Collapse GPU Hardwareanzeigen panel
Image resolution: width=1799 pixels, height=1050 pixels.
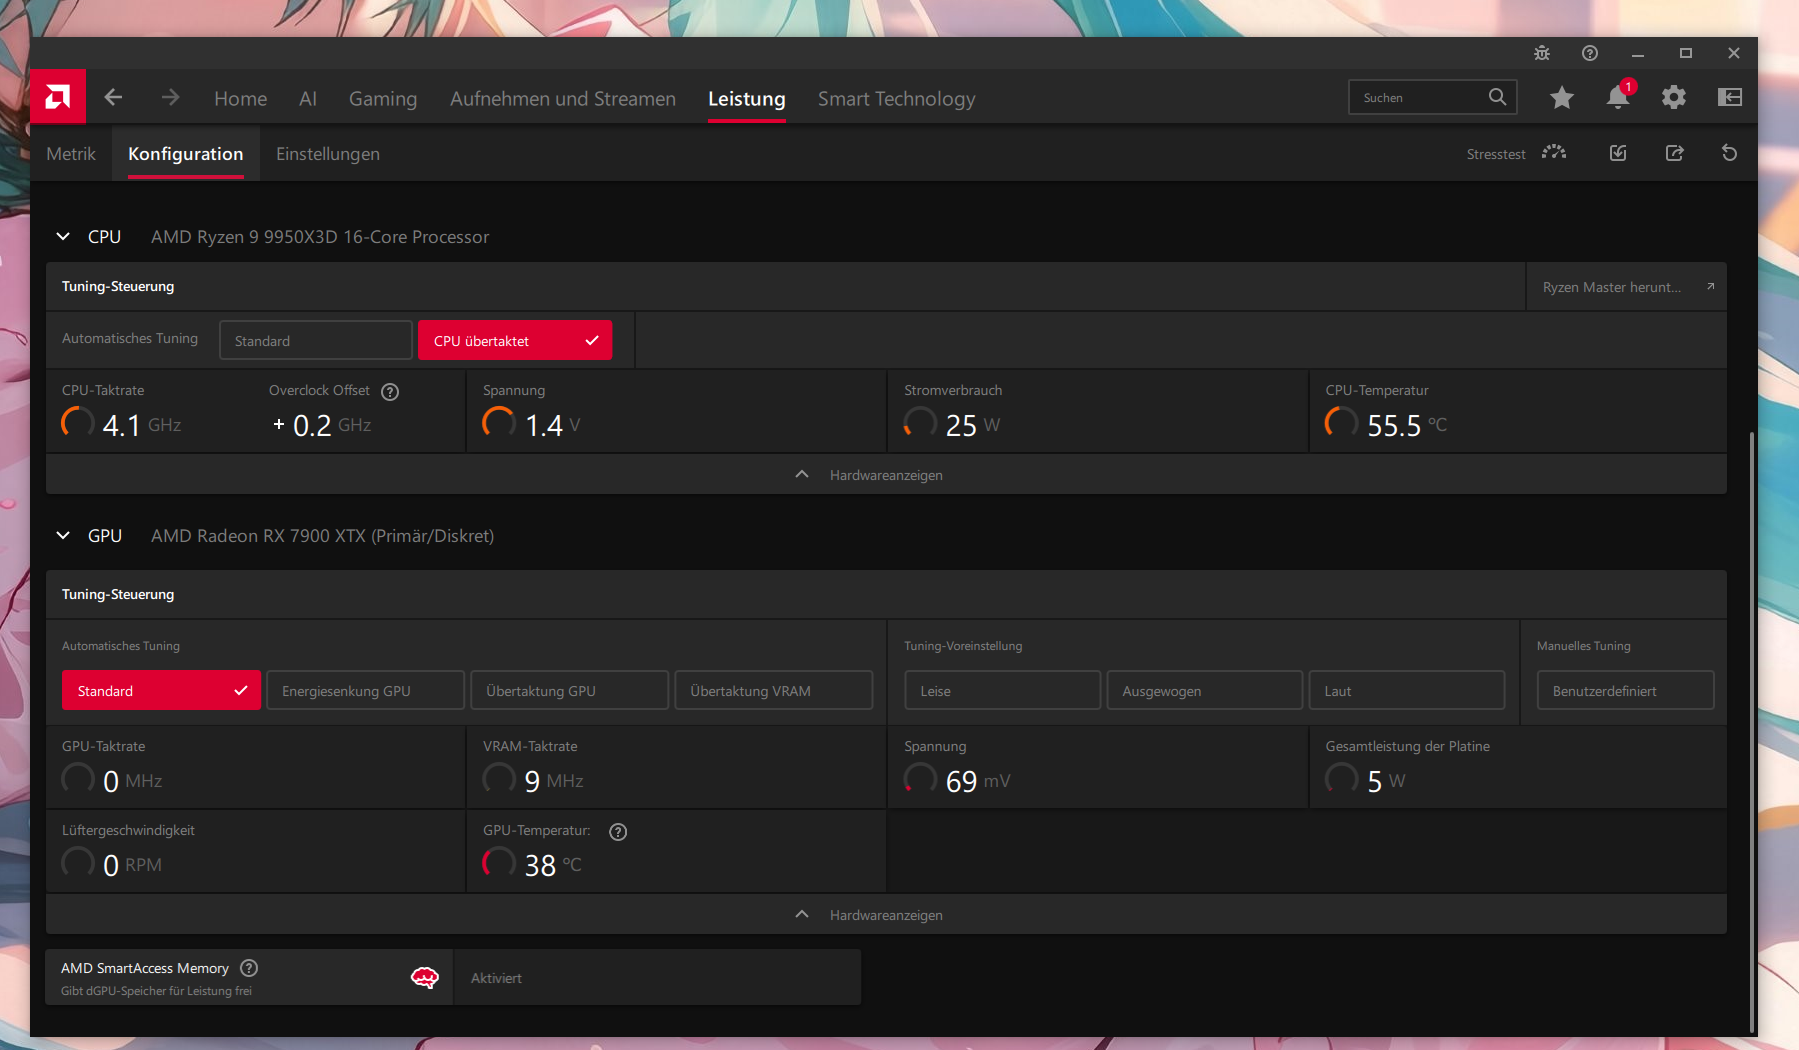pos(886,915)
